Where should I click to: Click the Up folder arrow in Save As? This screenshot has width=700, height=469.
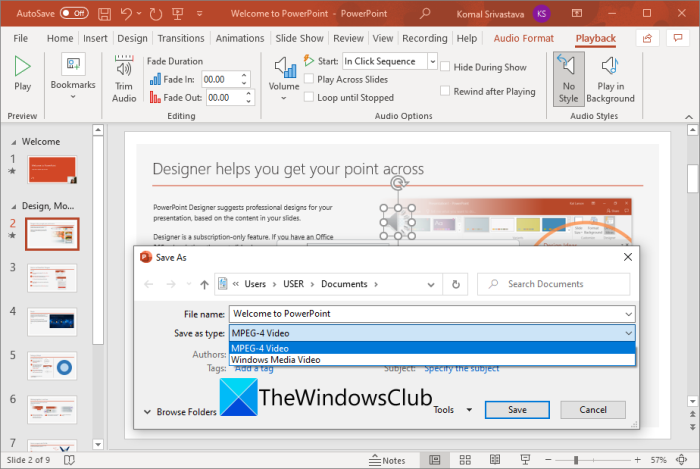pos(204,284)
